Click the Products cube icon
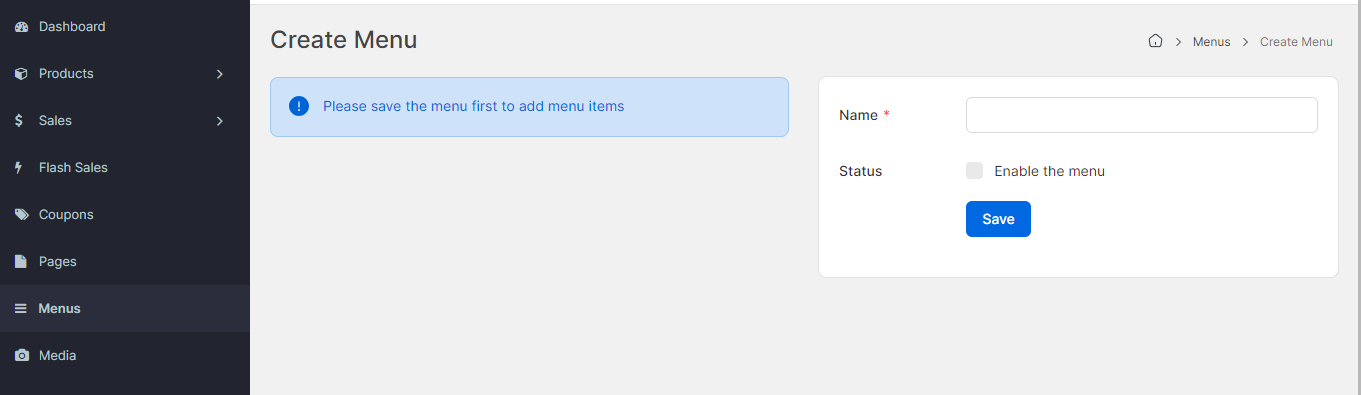 pos(21,74)
